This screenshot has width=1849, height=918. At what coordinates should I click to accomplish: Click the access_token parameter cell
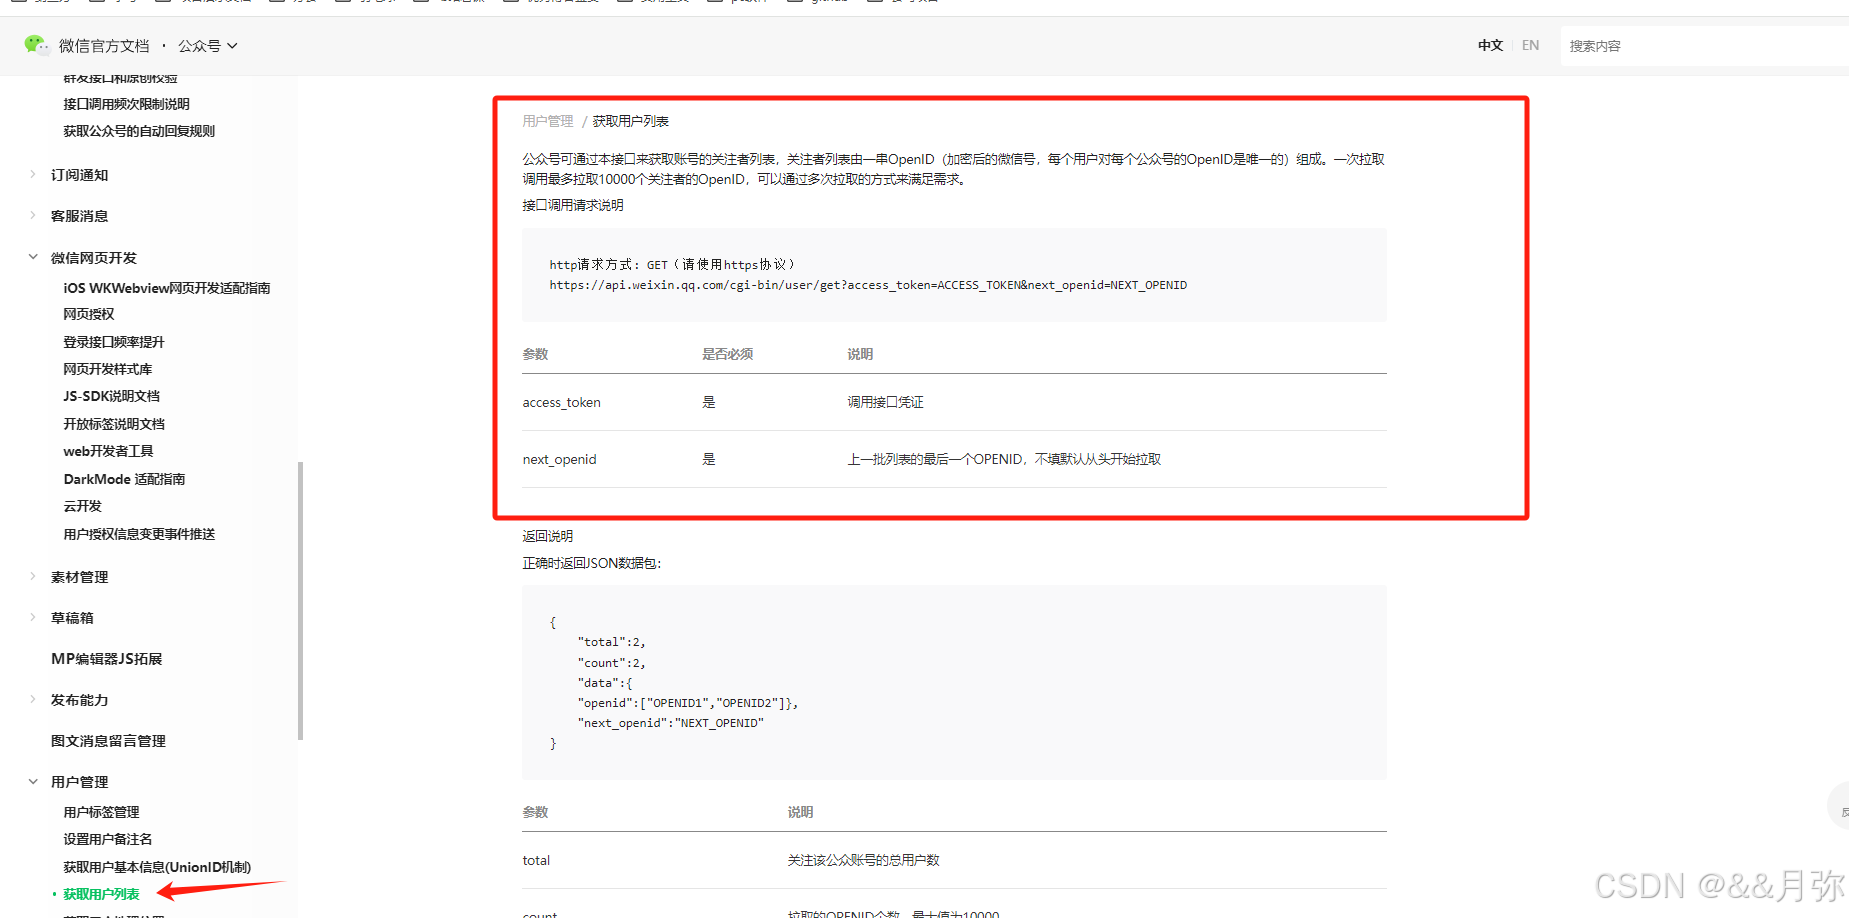[562, 402]
